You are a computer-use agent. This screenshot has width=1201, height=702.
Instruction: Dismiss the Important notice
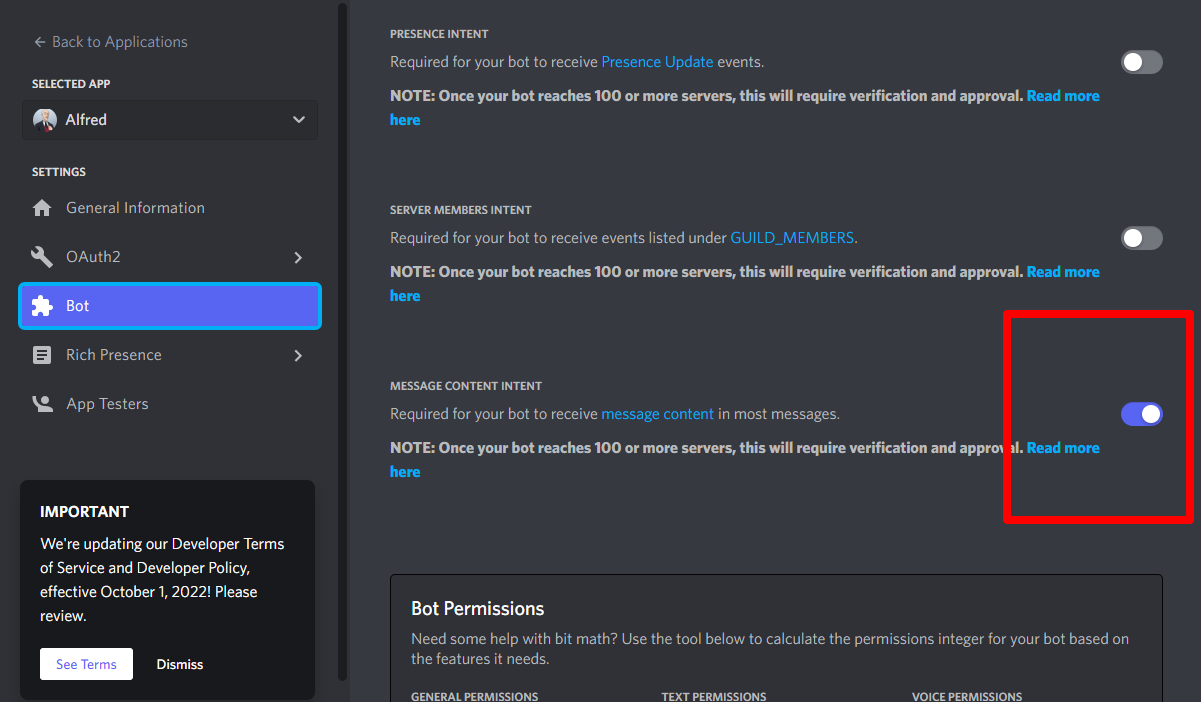pyautogui.click(x=180, y=664)
